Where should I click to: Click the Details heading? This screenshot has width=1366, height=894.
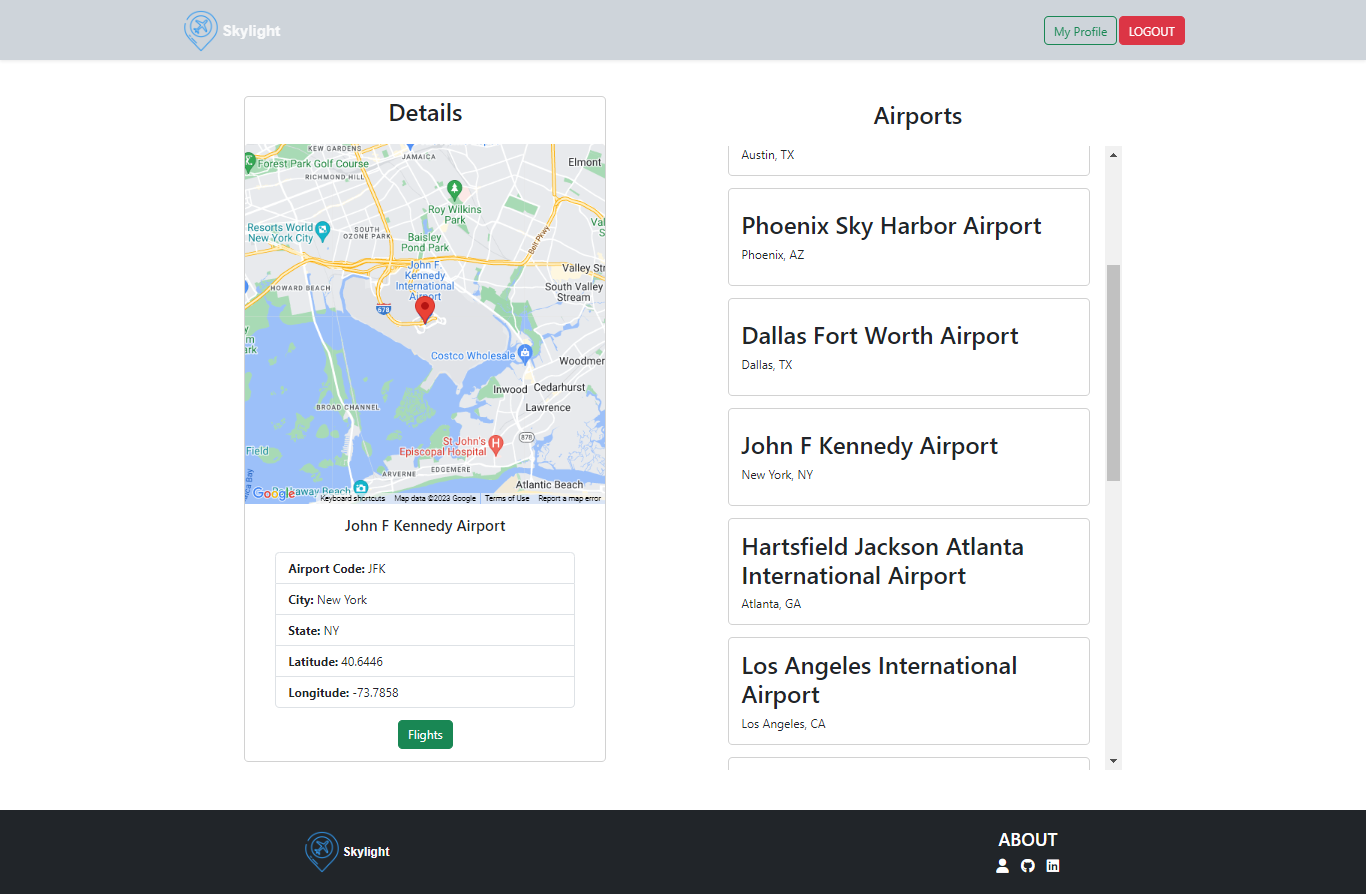click(425, 113)
